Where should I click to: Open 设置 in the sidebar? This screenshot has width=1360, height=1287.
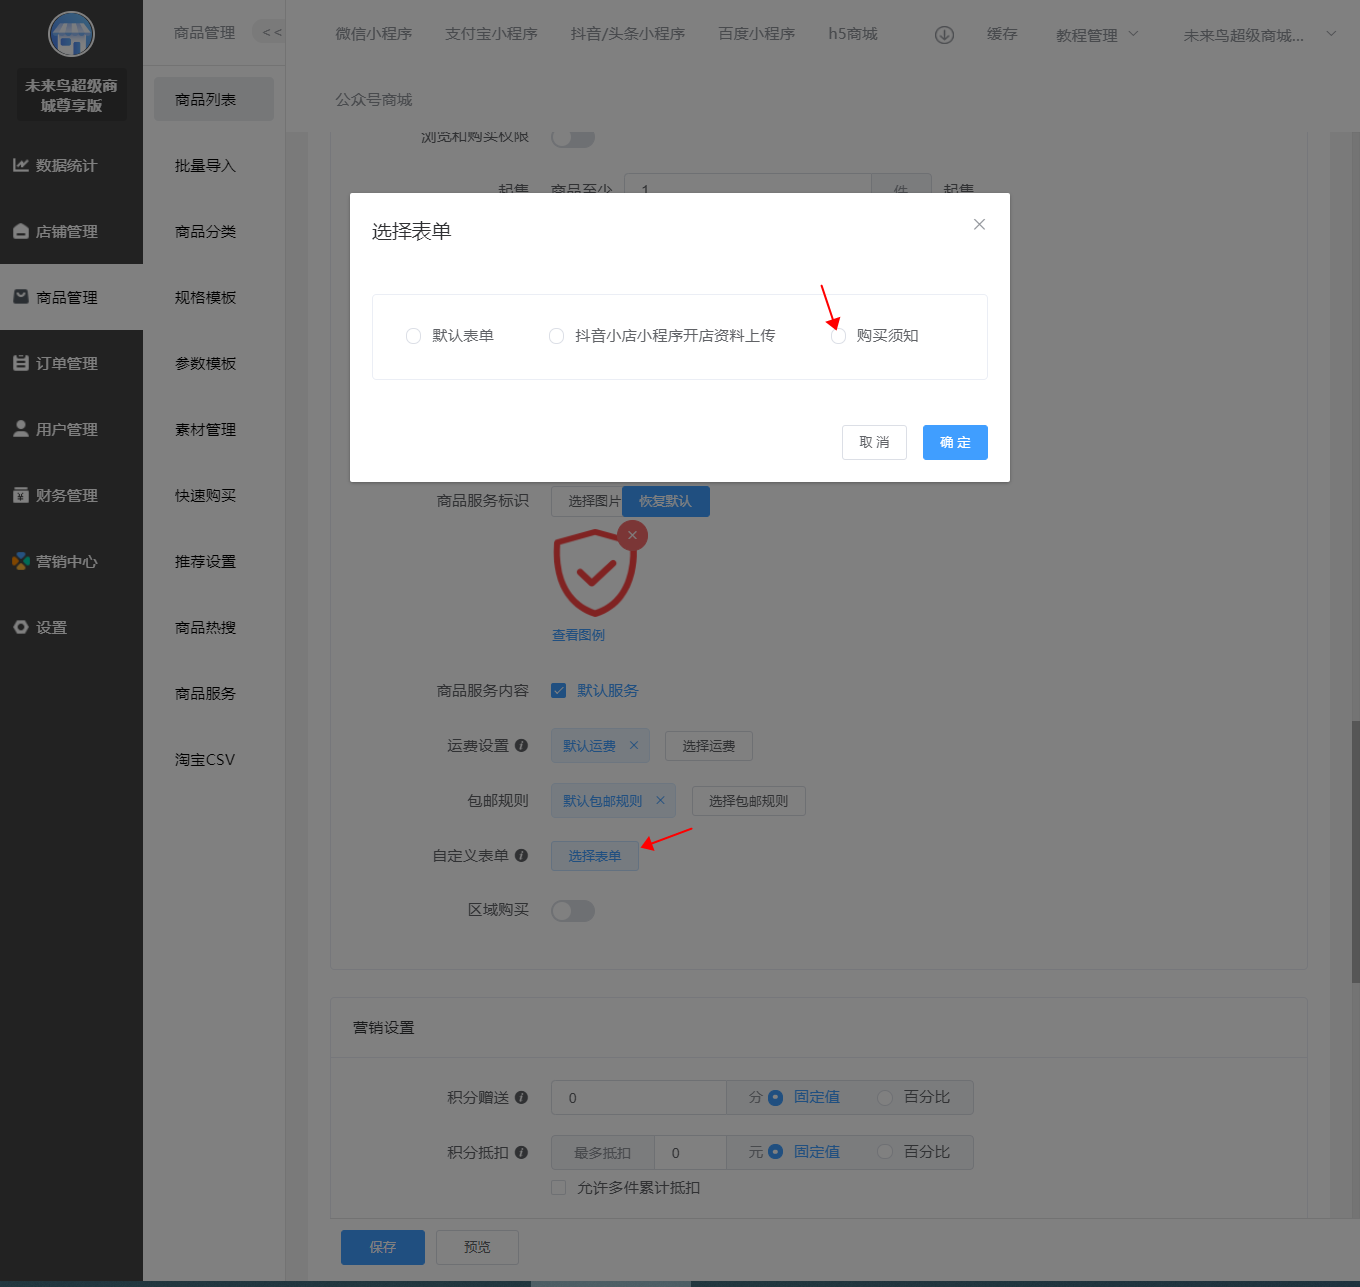(71, 628)
